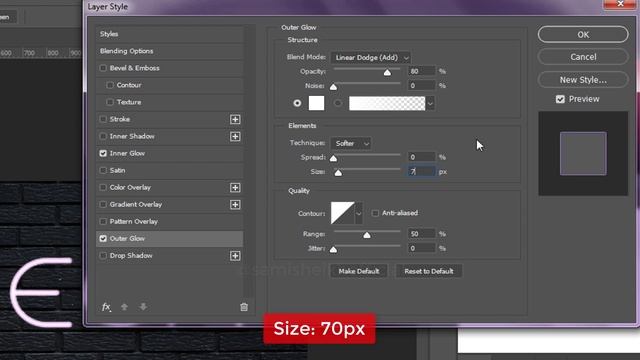The image size is (640, 360).
Task: Delete effect with the trash icon
Action: (x=244, y=307)
